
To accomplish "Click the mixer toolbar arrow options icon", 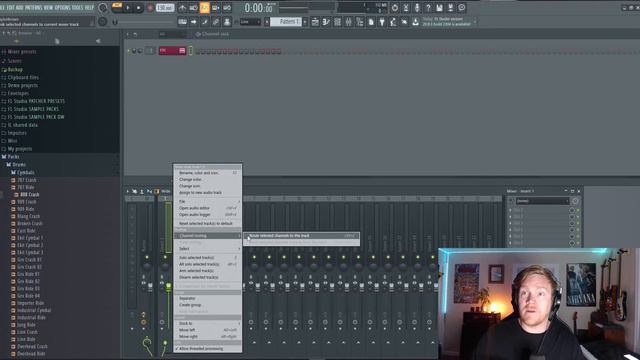I will [x=127, y=191].
